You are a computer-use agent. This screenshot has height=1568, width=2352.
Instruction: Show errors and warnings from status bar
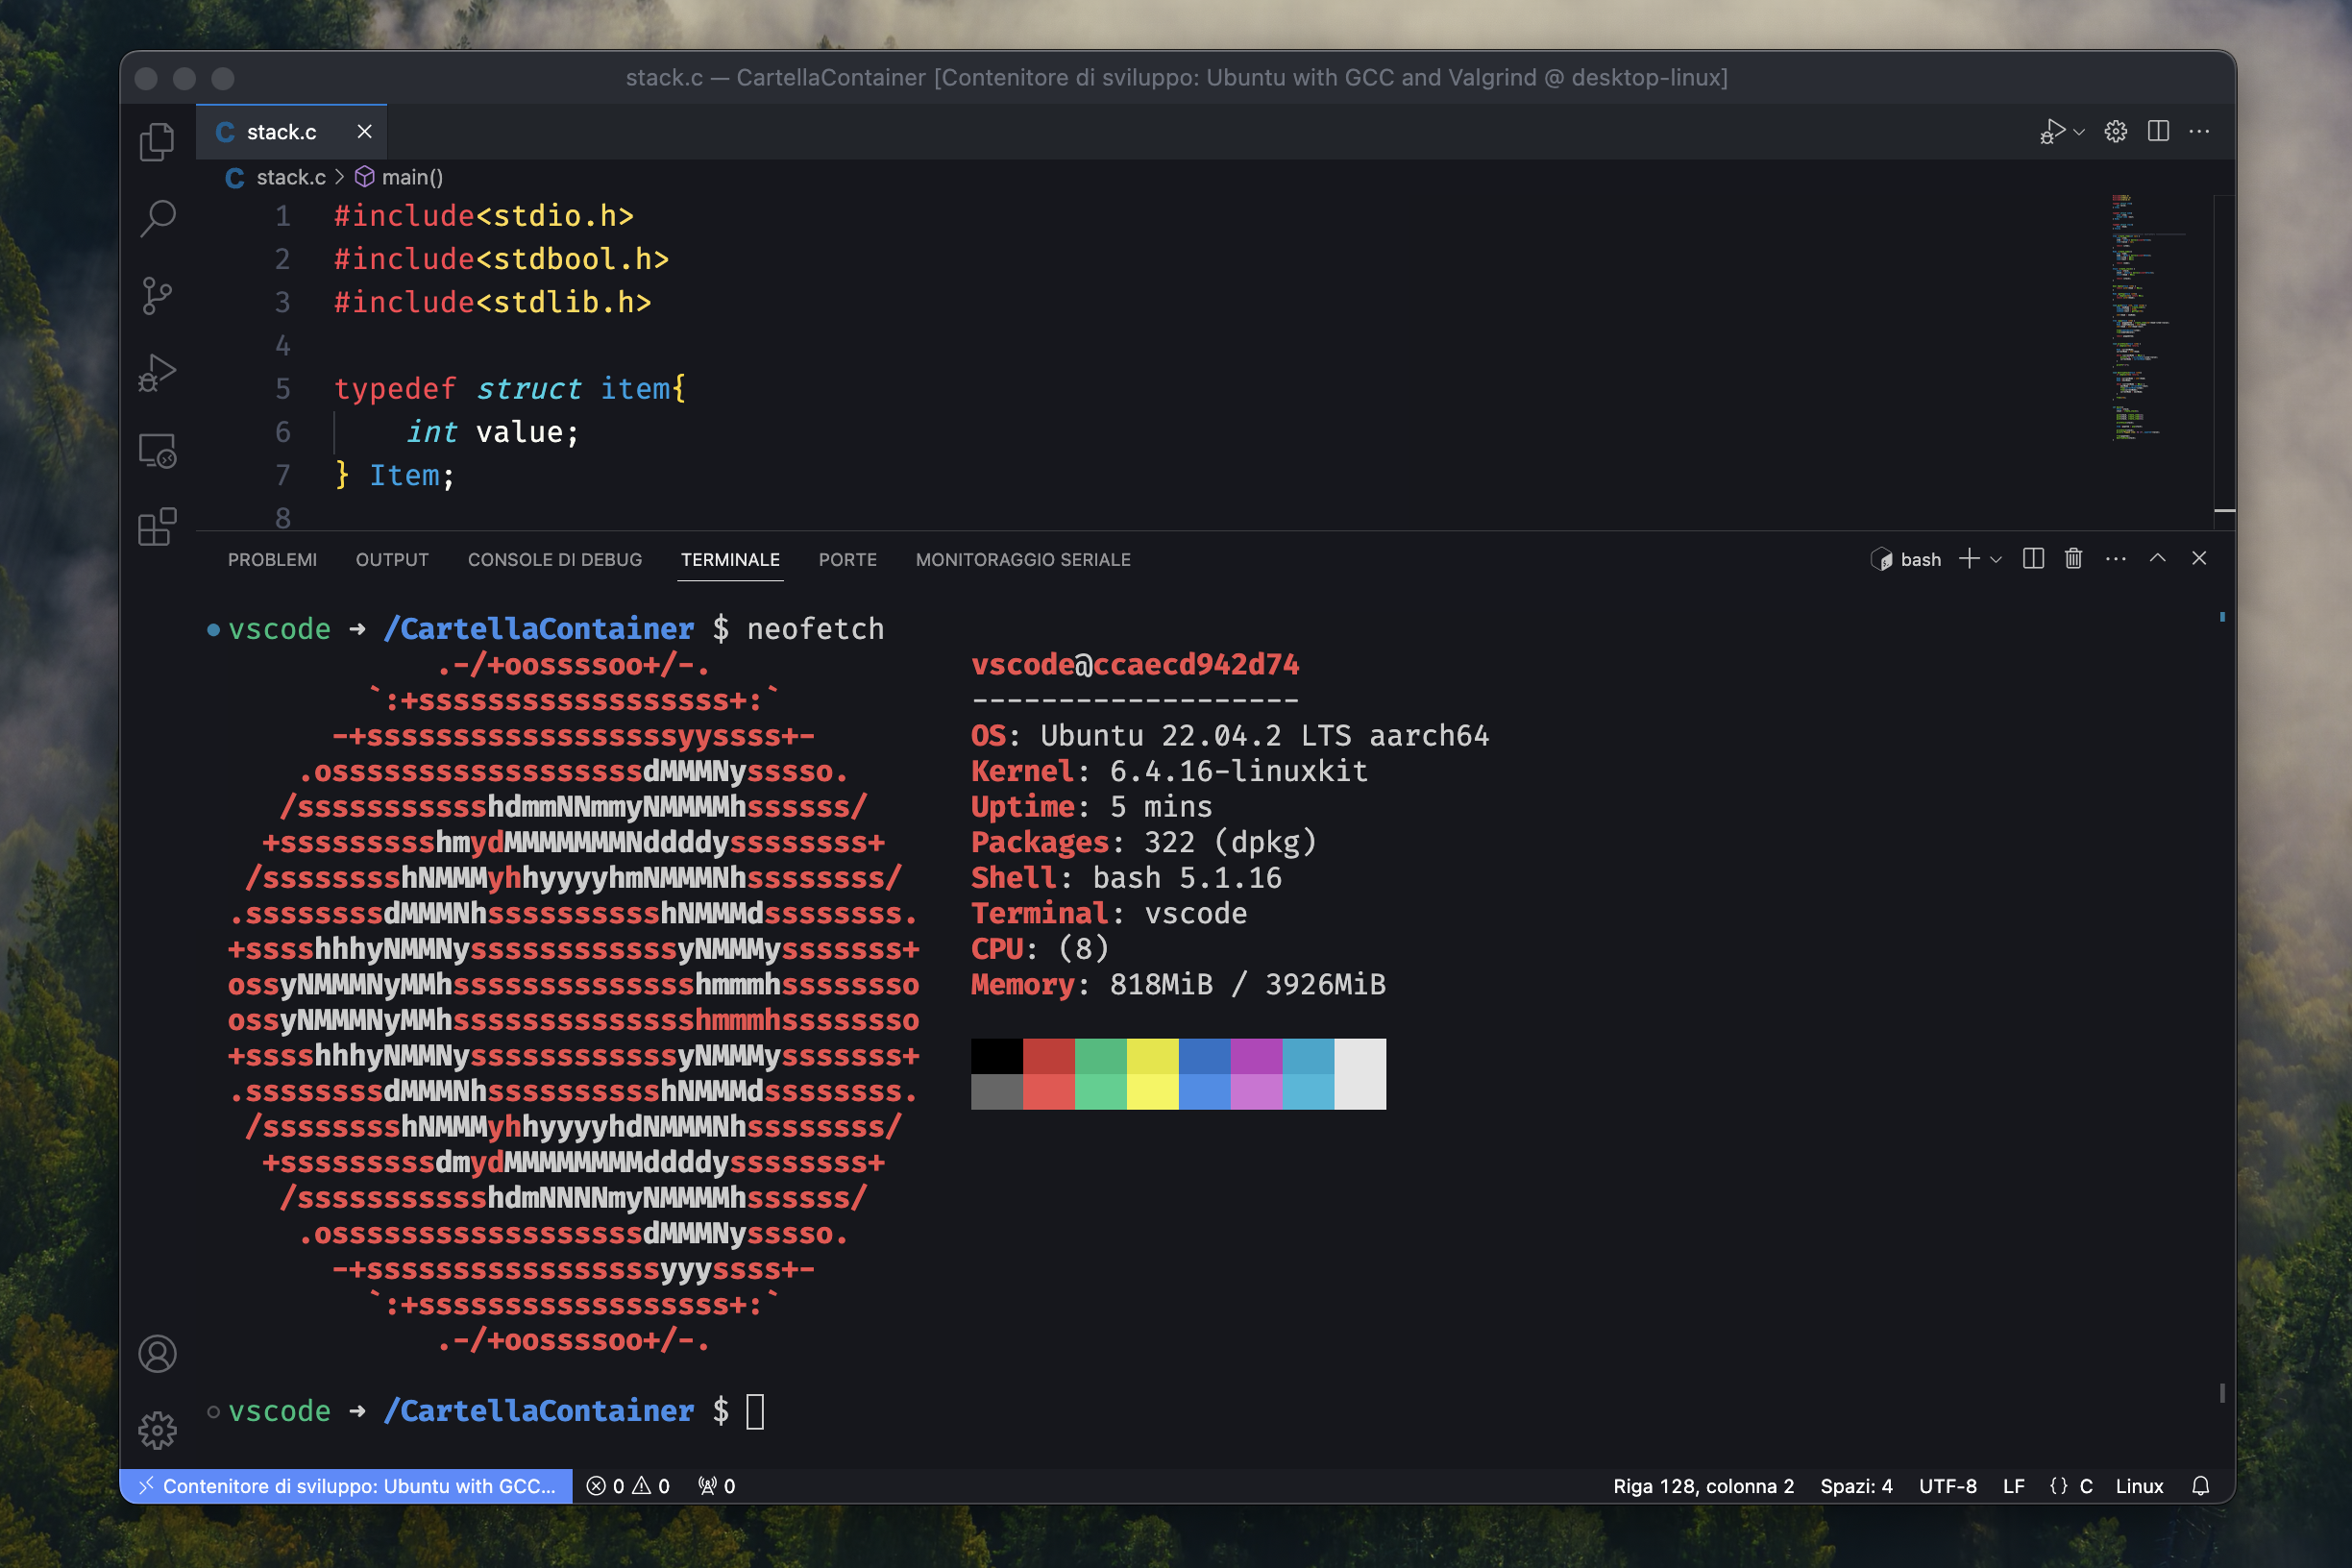[628, 1486]
